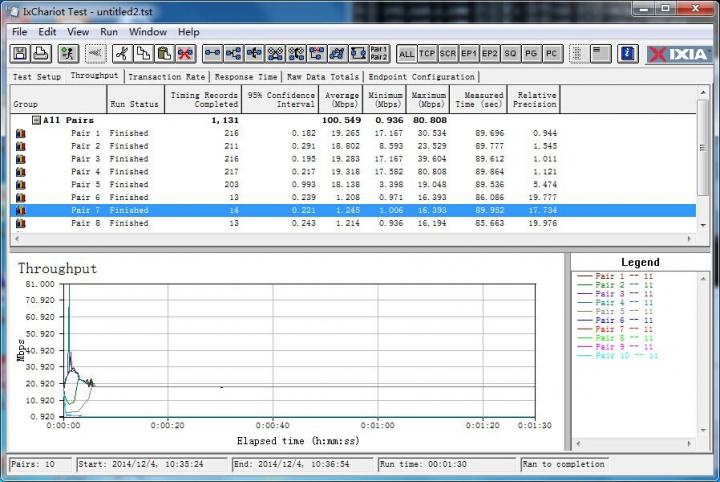
Task: Click the IXIA logo in the toolbar
Action: (679, 54)
